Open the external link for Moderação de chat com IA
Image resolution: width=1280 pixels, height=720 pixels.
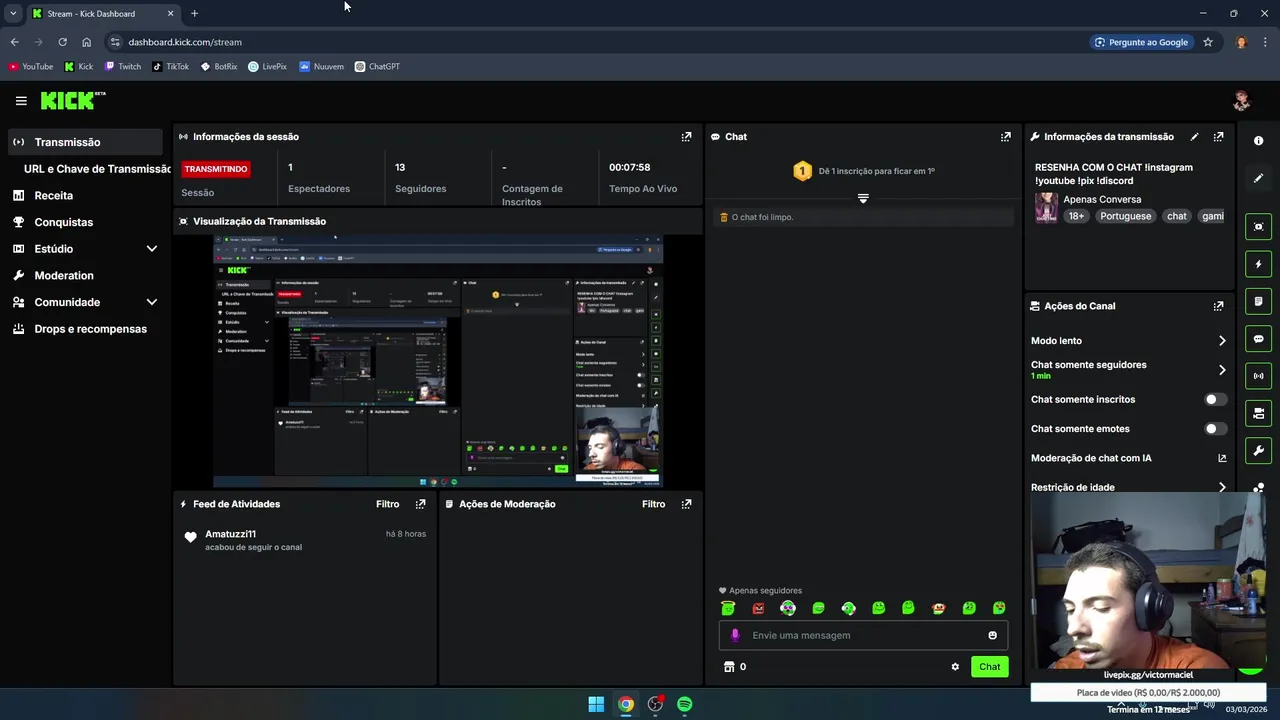[1222, 458]
